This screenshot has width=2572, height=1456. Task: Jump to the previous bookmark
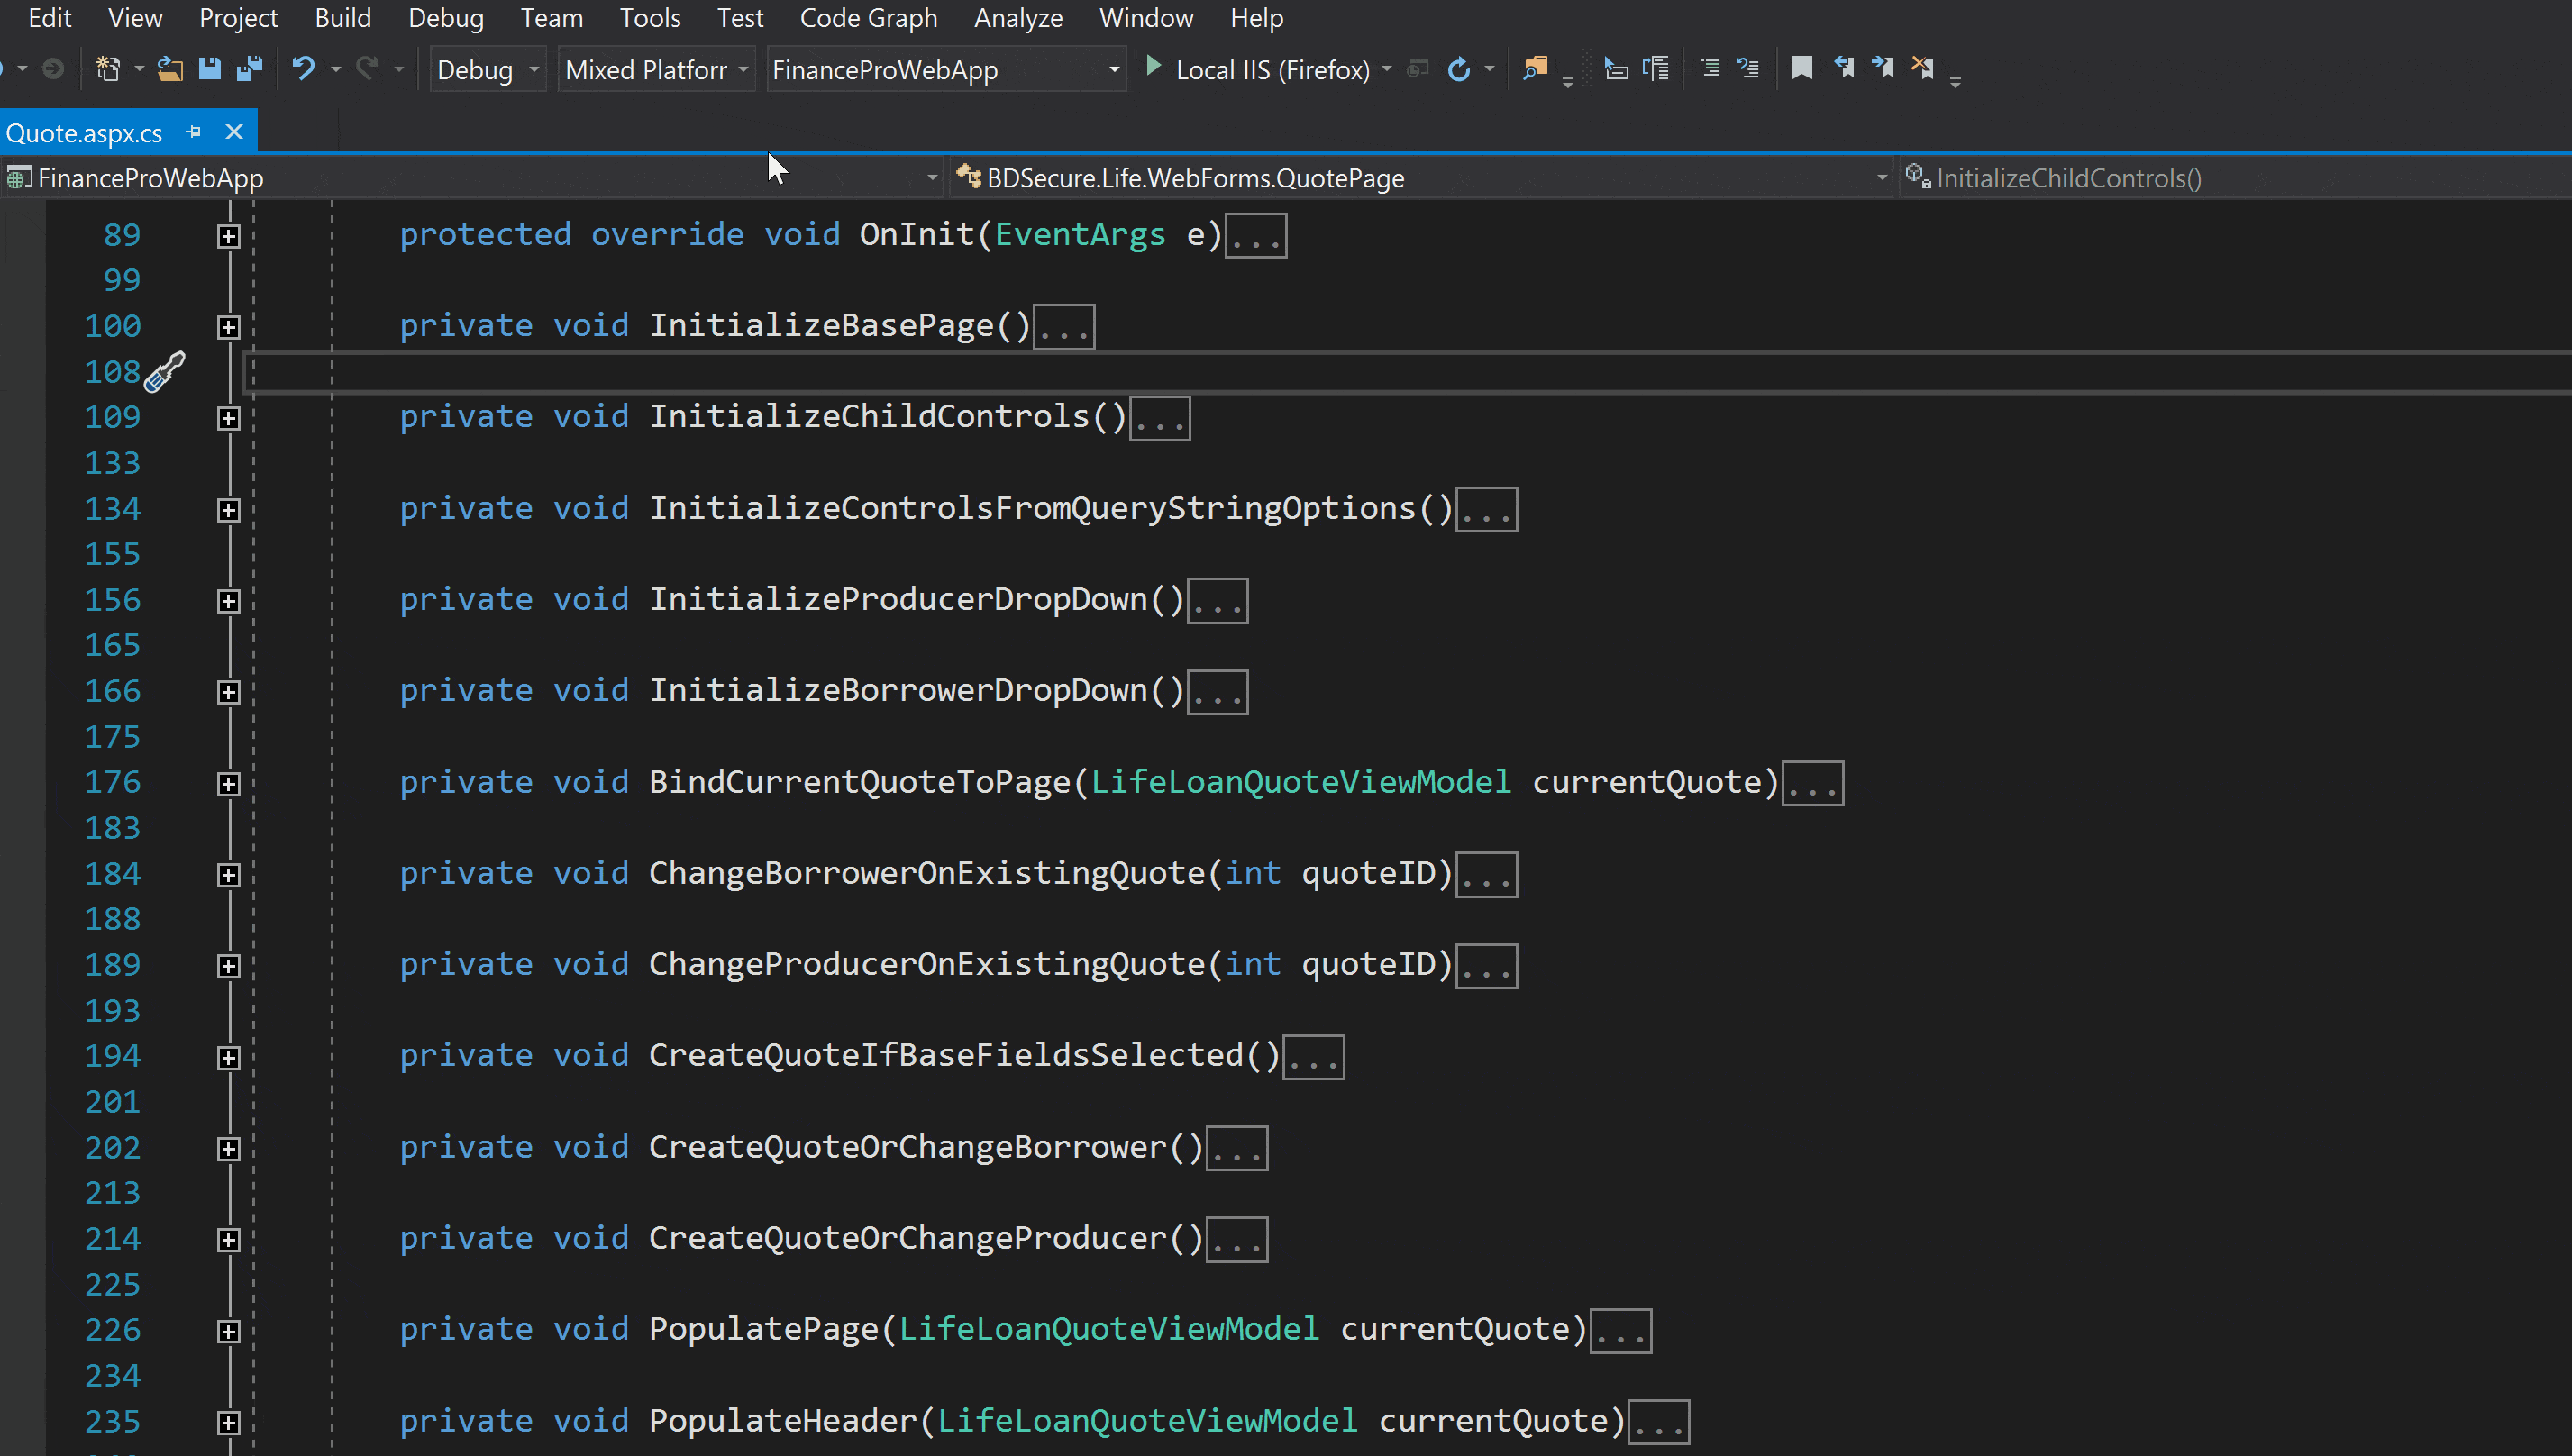coord(1845,68)
